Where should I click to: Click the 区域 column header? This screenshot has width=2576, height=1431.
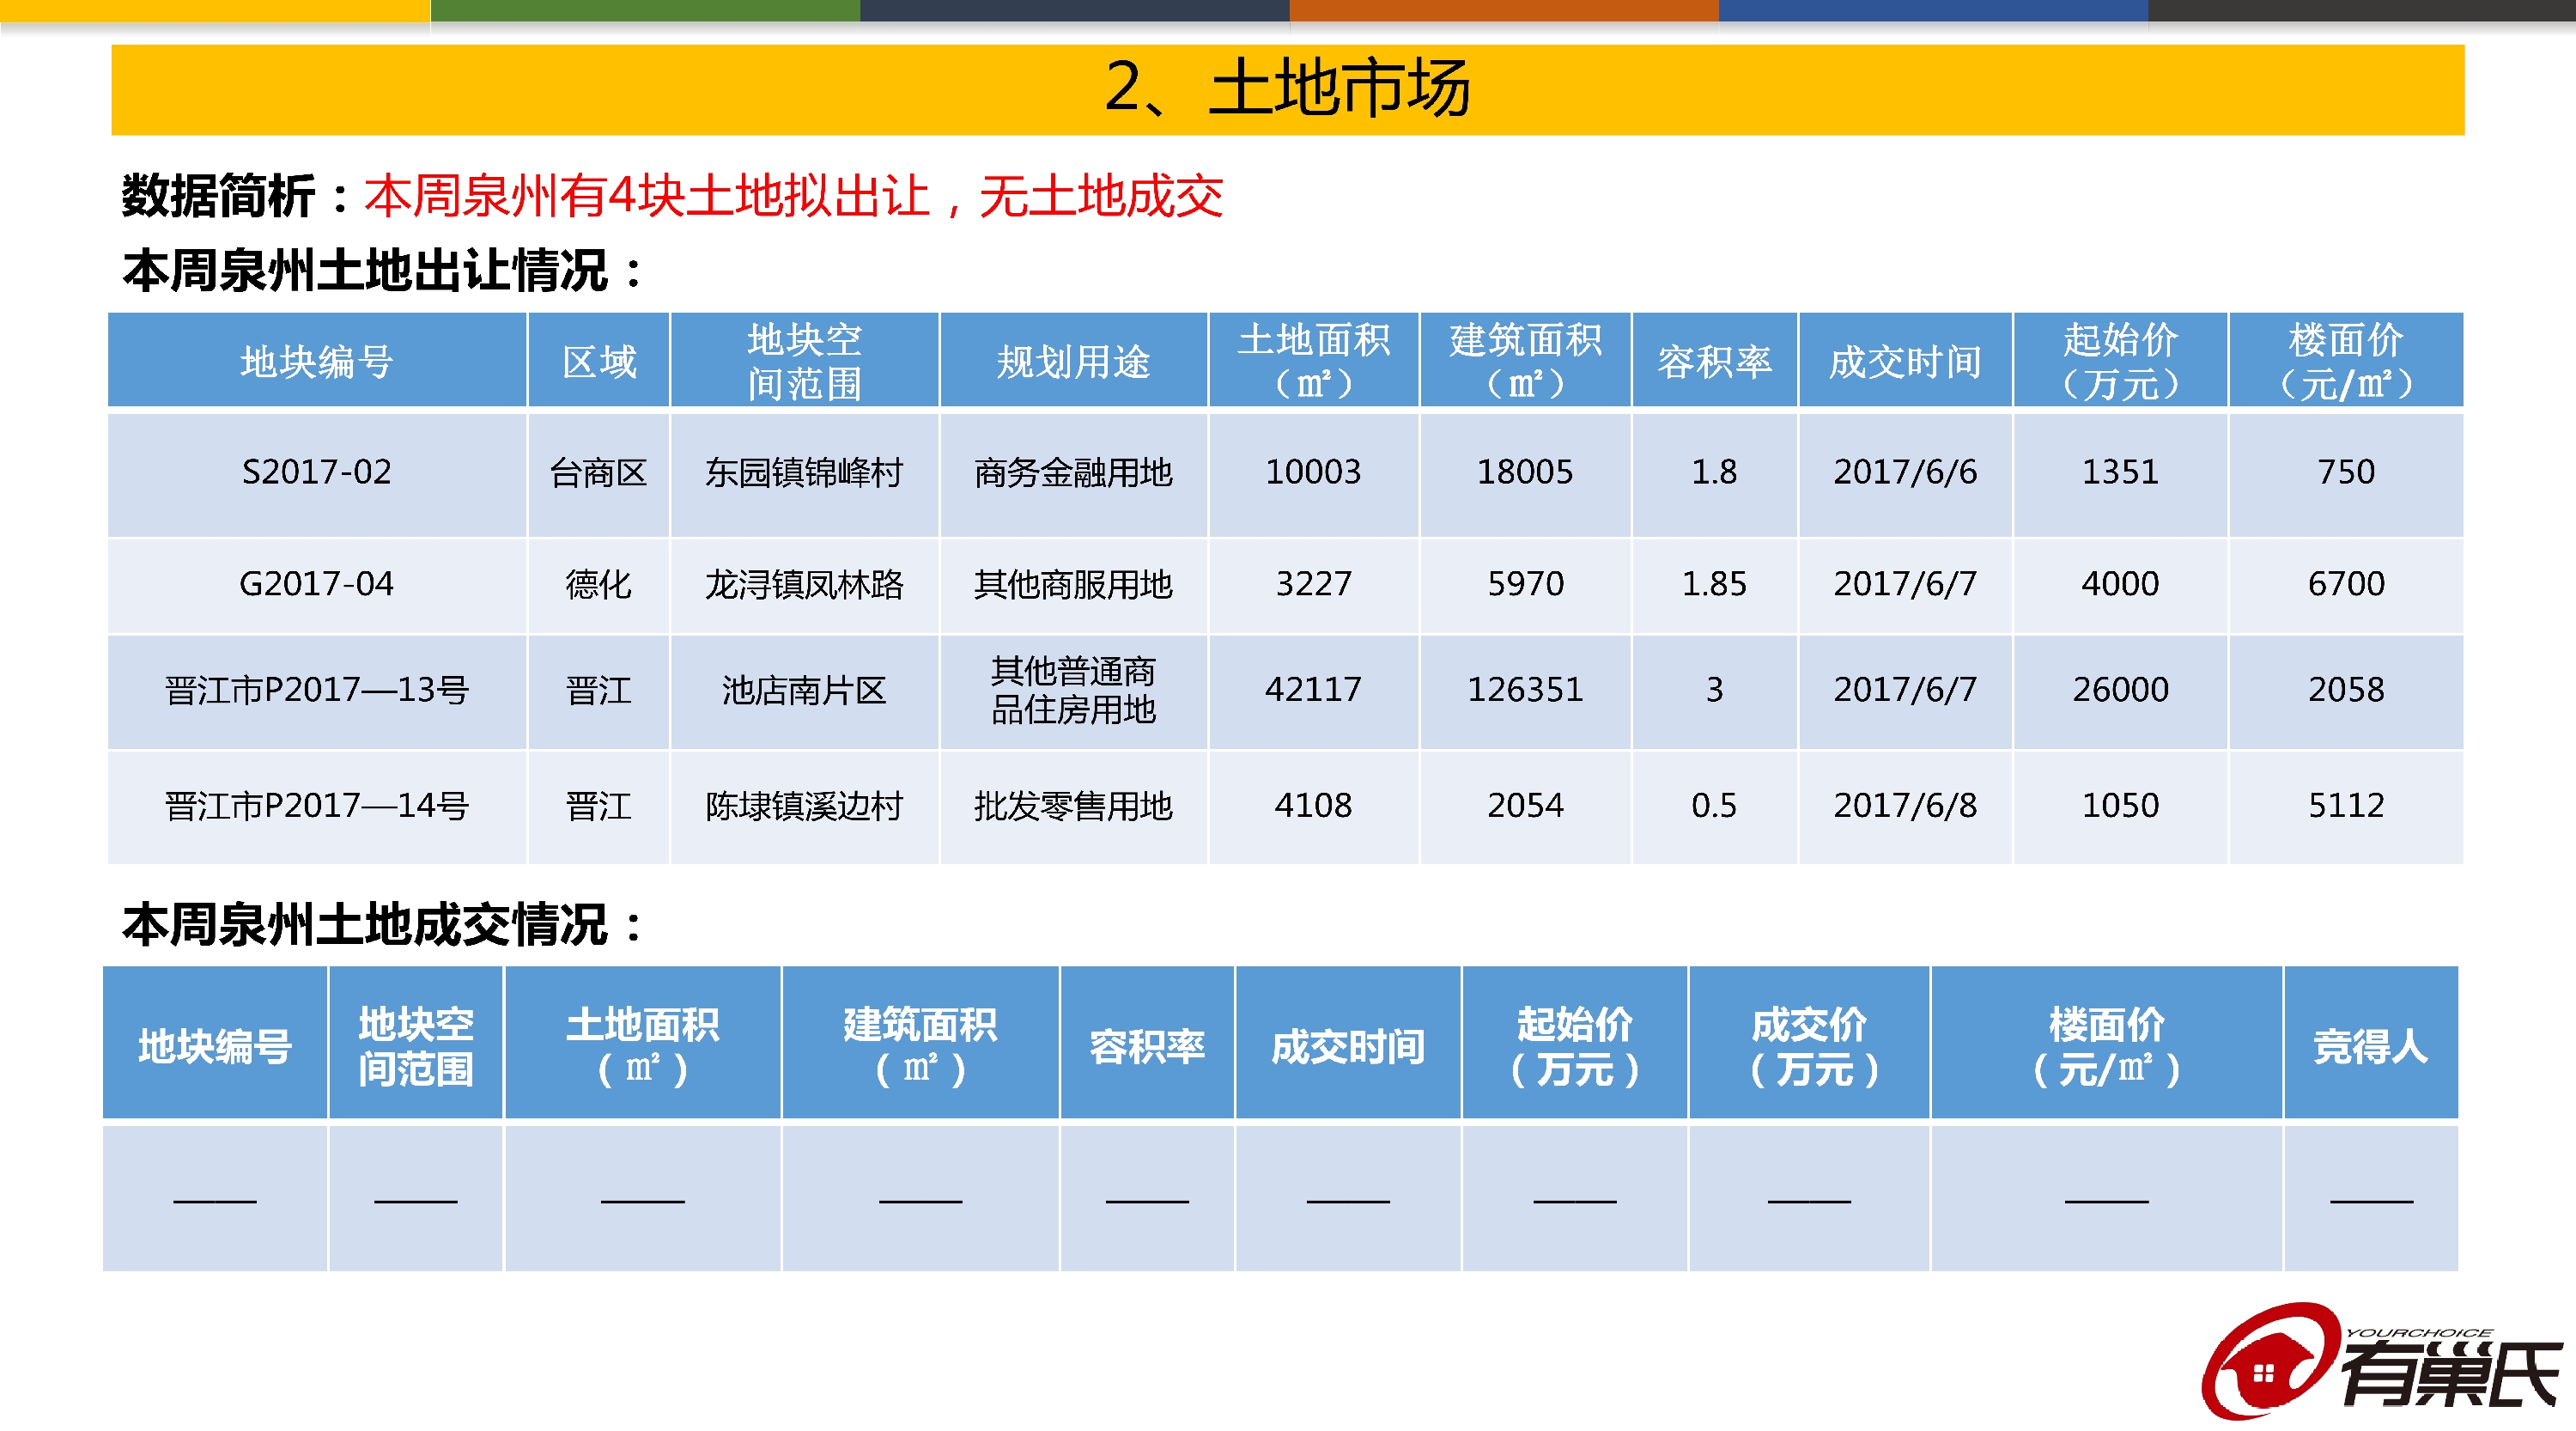[x=599, y=361]
